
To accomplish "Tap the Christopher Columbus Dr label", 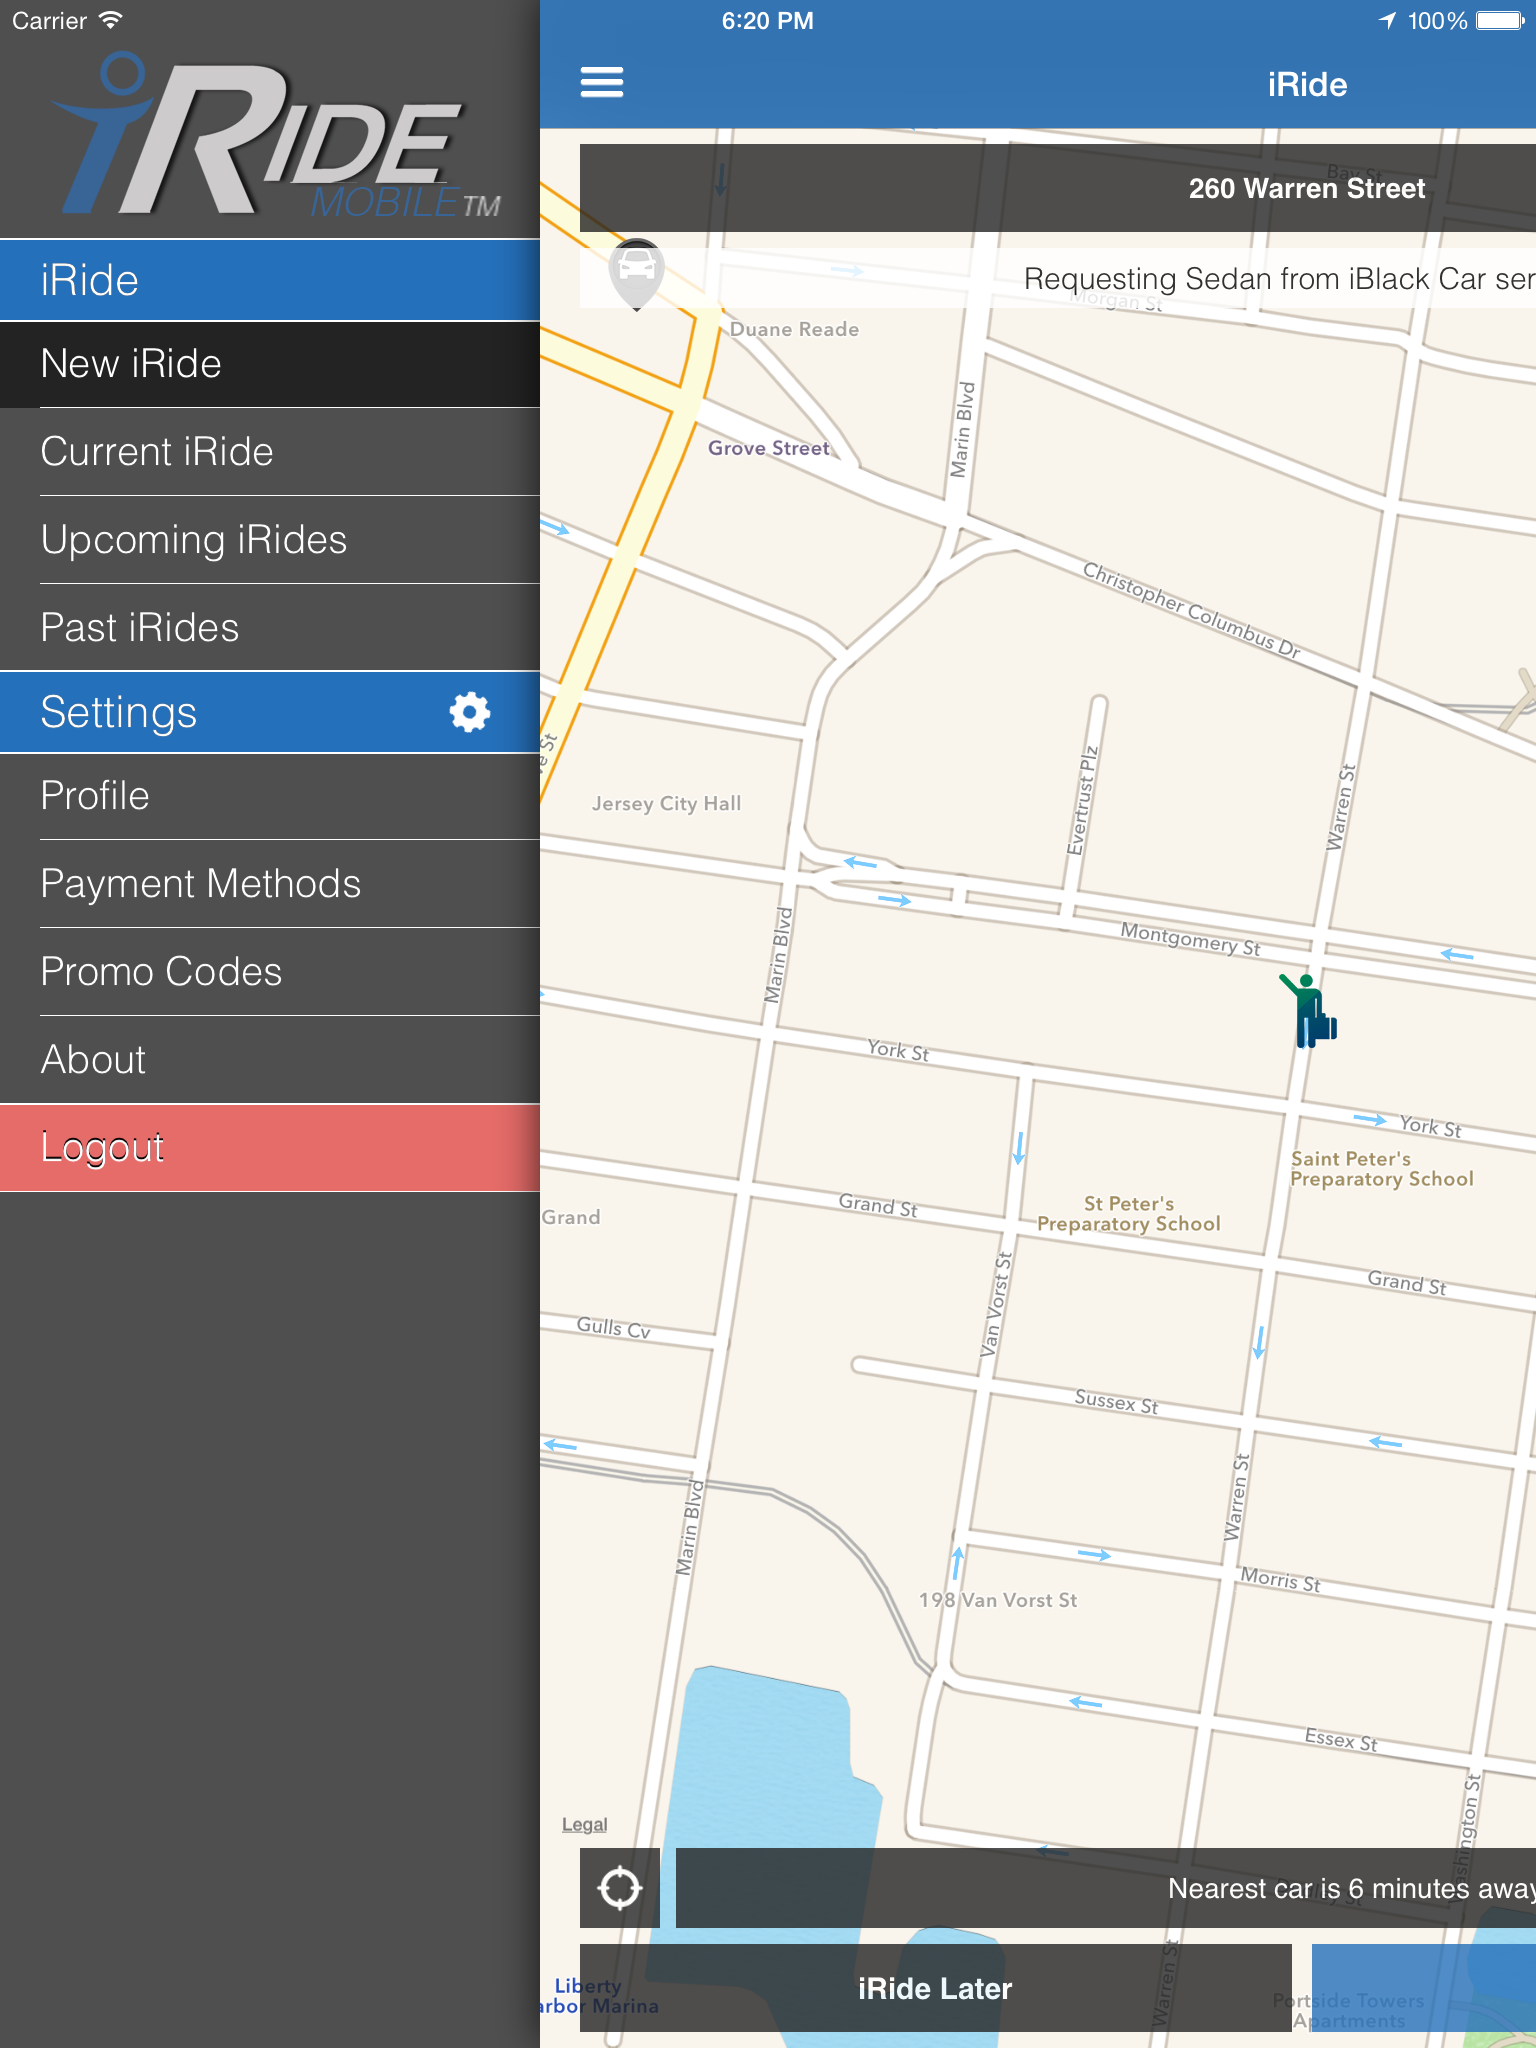I will (1192, 610).
